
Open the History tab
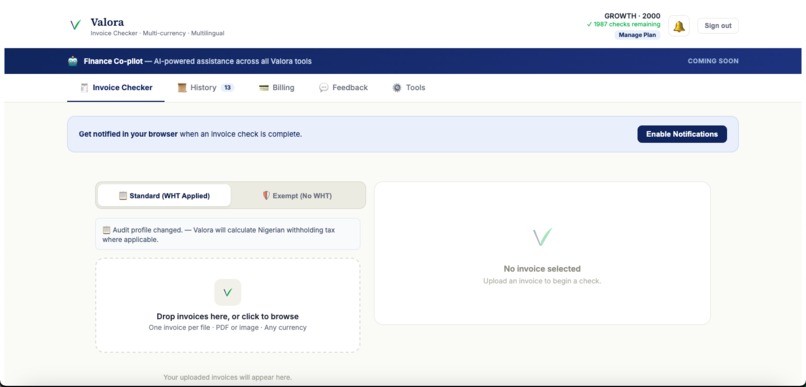click(x=206, y=88)
